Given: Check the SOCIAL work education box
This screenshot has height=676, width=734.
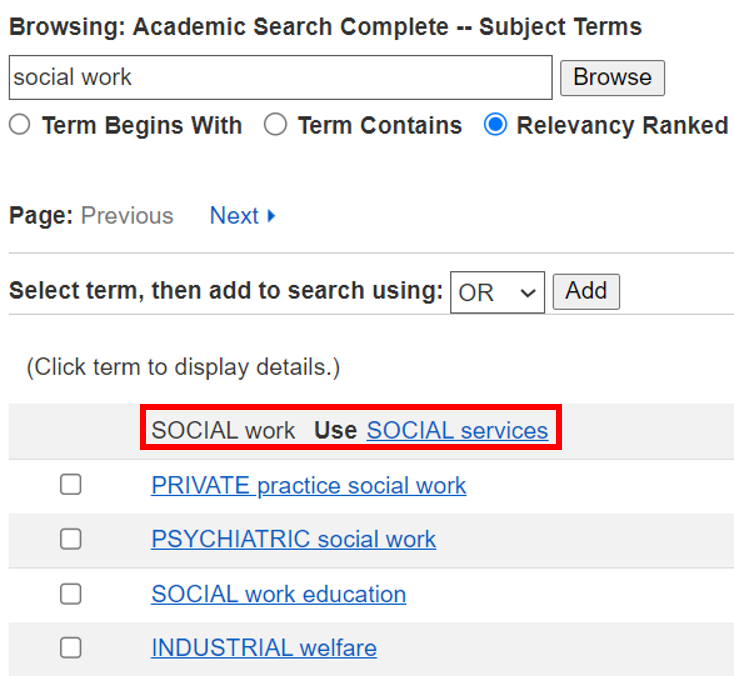Looking at the screenshot, I should pos(71,594).
